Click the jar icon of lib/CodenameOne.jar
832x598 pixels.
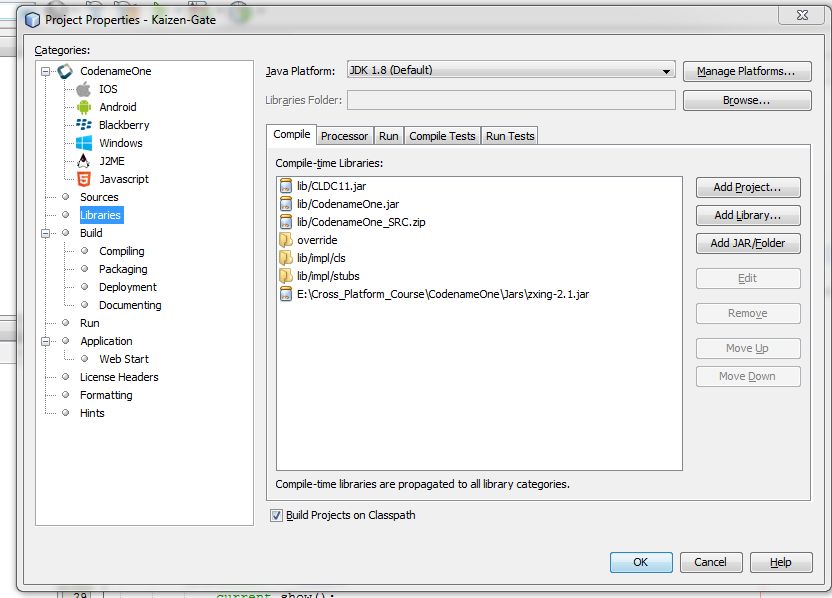click(285, 204)
